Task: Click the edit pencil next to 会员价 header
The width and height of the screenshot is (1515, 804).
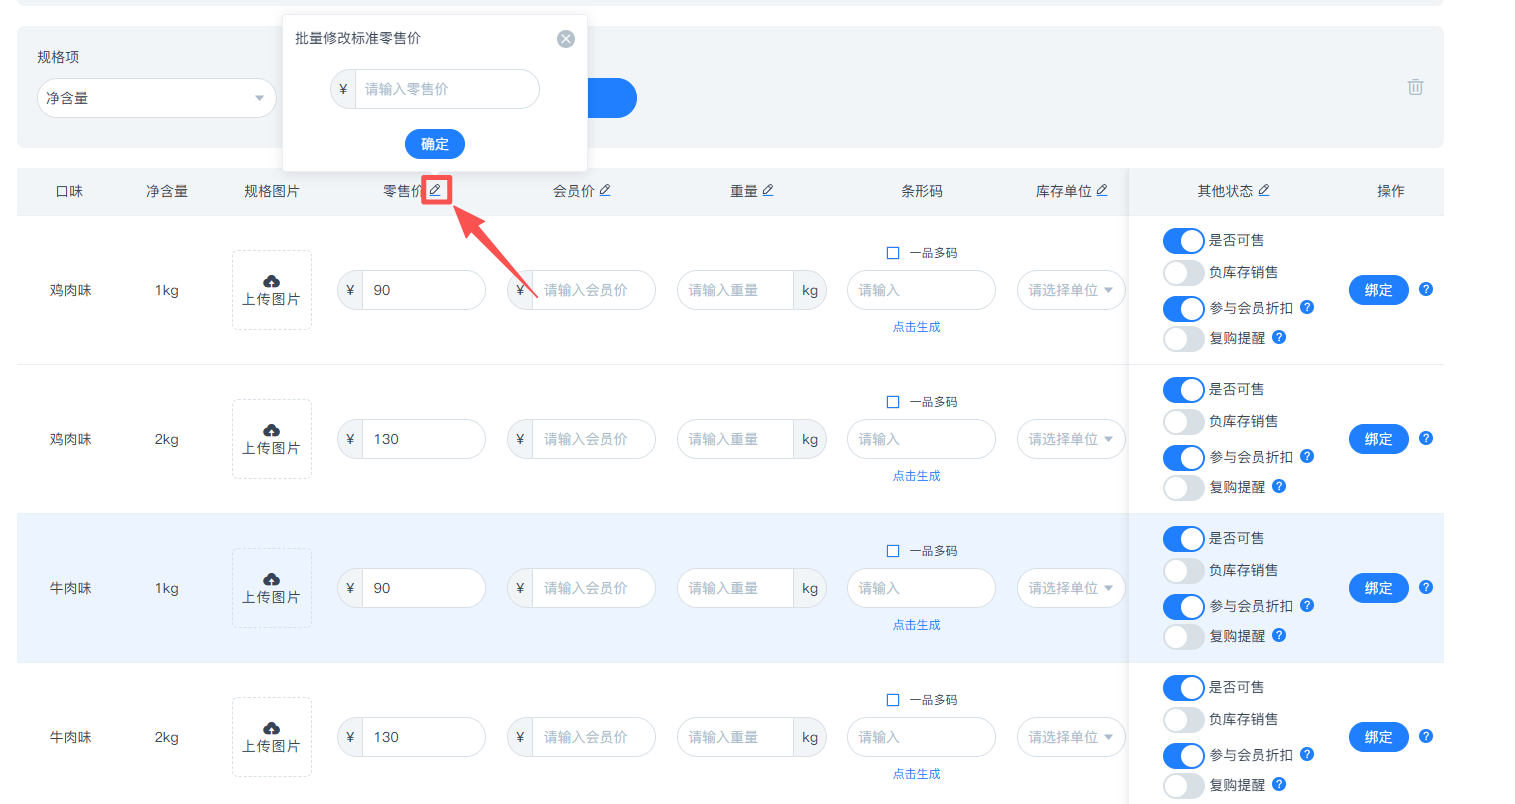Action: pyautogui.click(x=605, y=190)
